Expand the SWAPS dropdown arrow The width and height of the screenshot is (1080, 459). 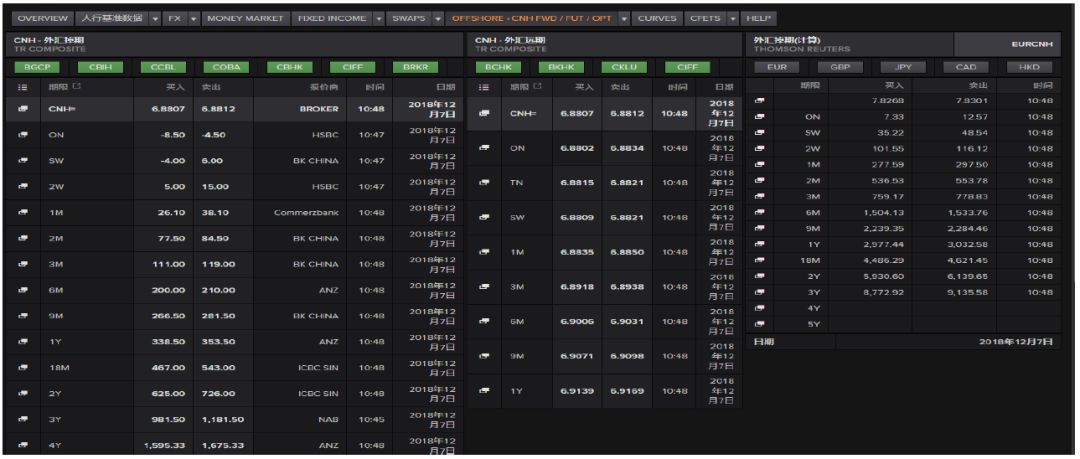(x=438, y=19)
